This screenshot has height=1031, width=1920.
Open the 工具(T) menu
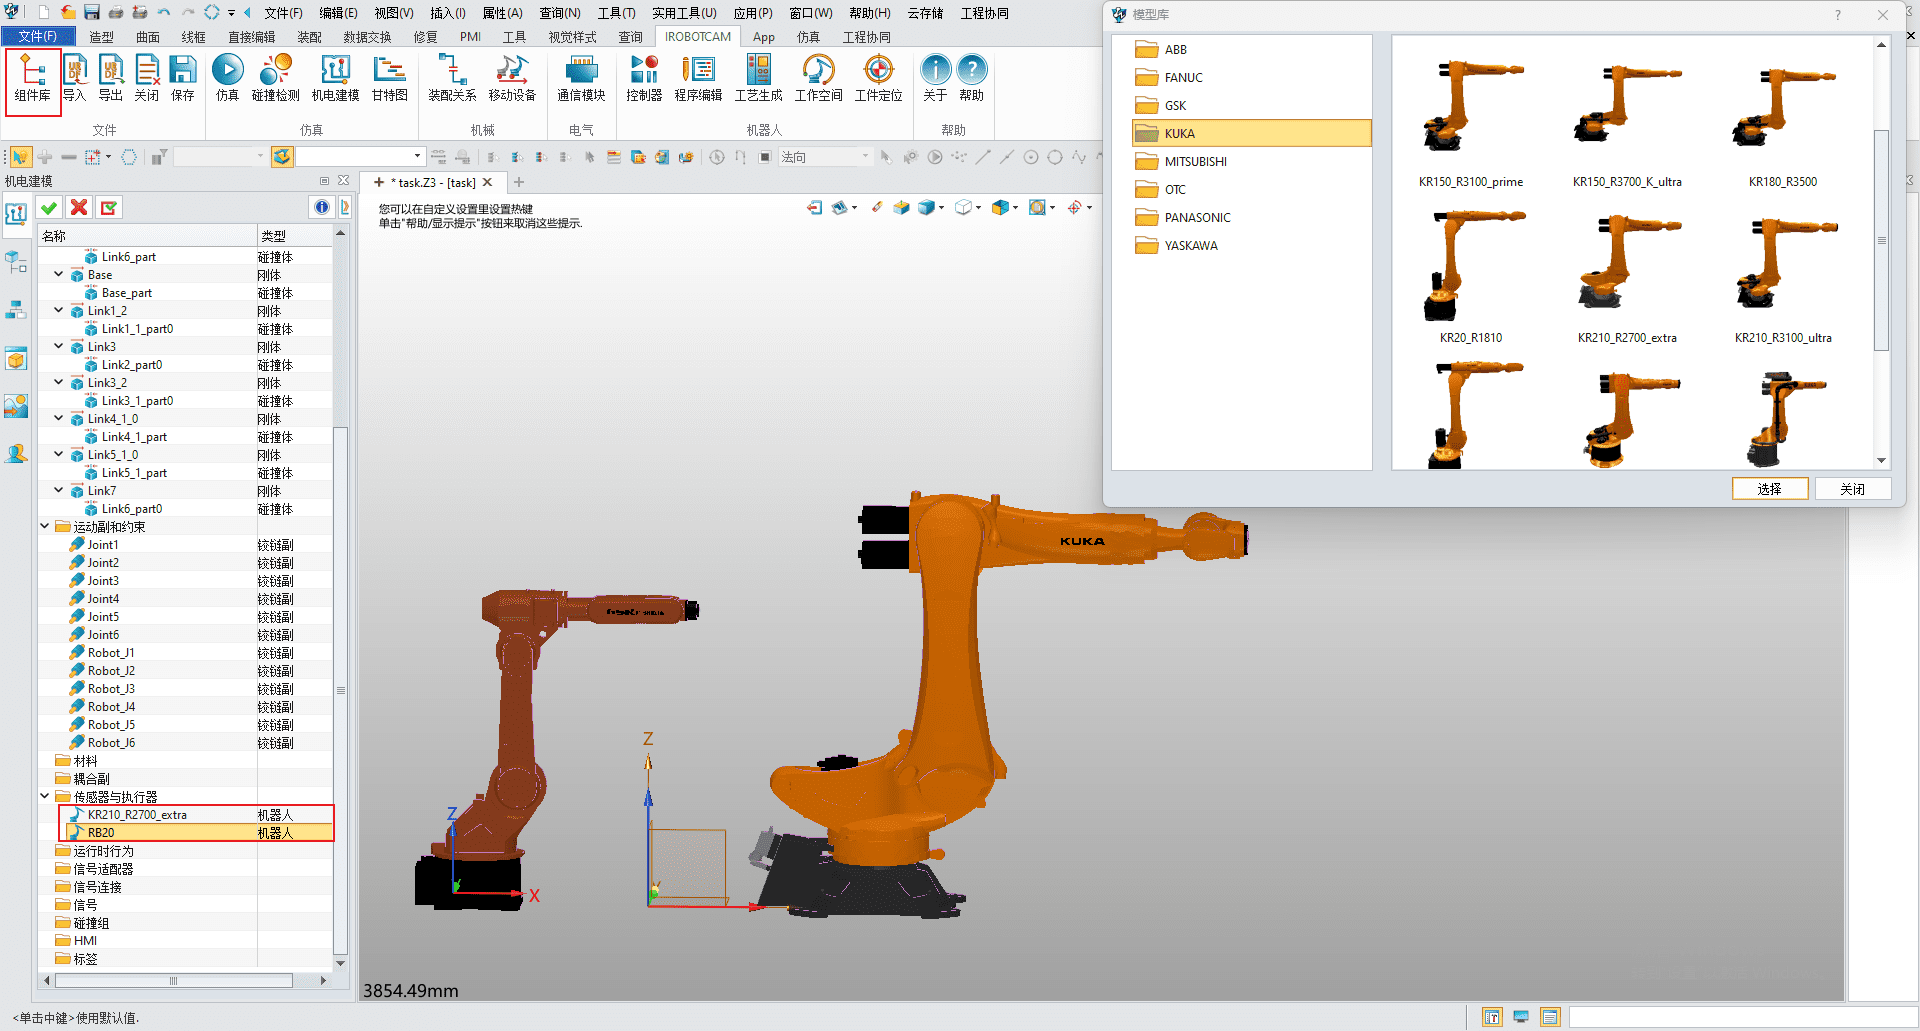click(616, 13)
